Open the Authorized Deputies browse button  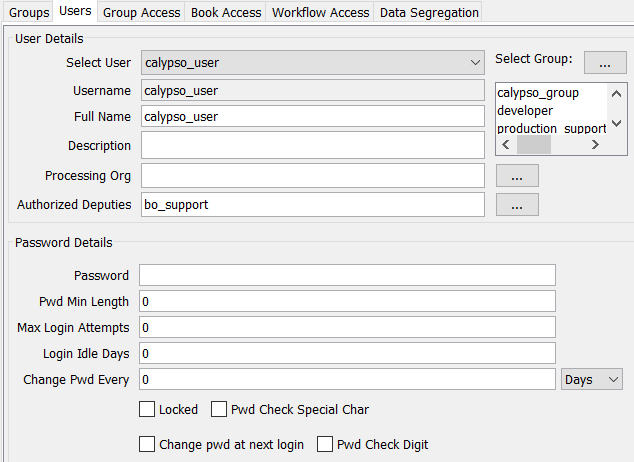point(517,205)
